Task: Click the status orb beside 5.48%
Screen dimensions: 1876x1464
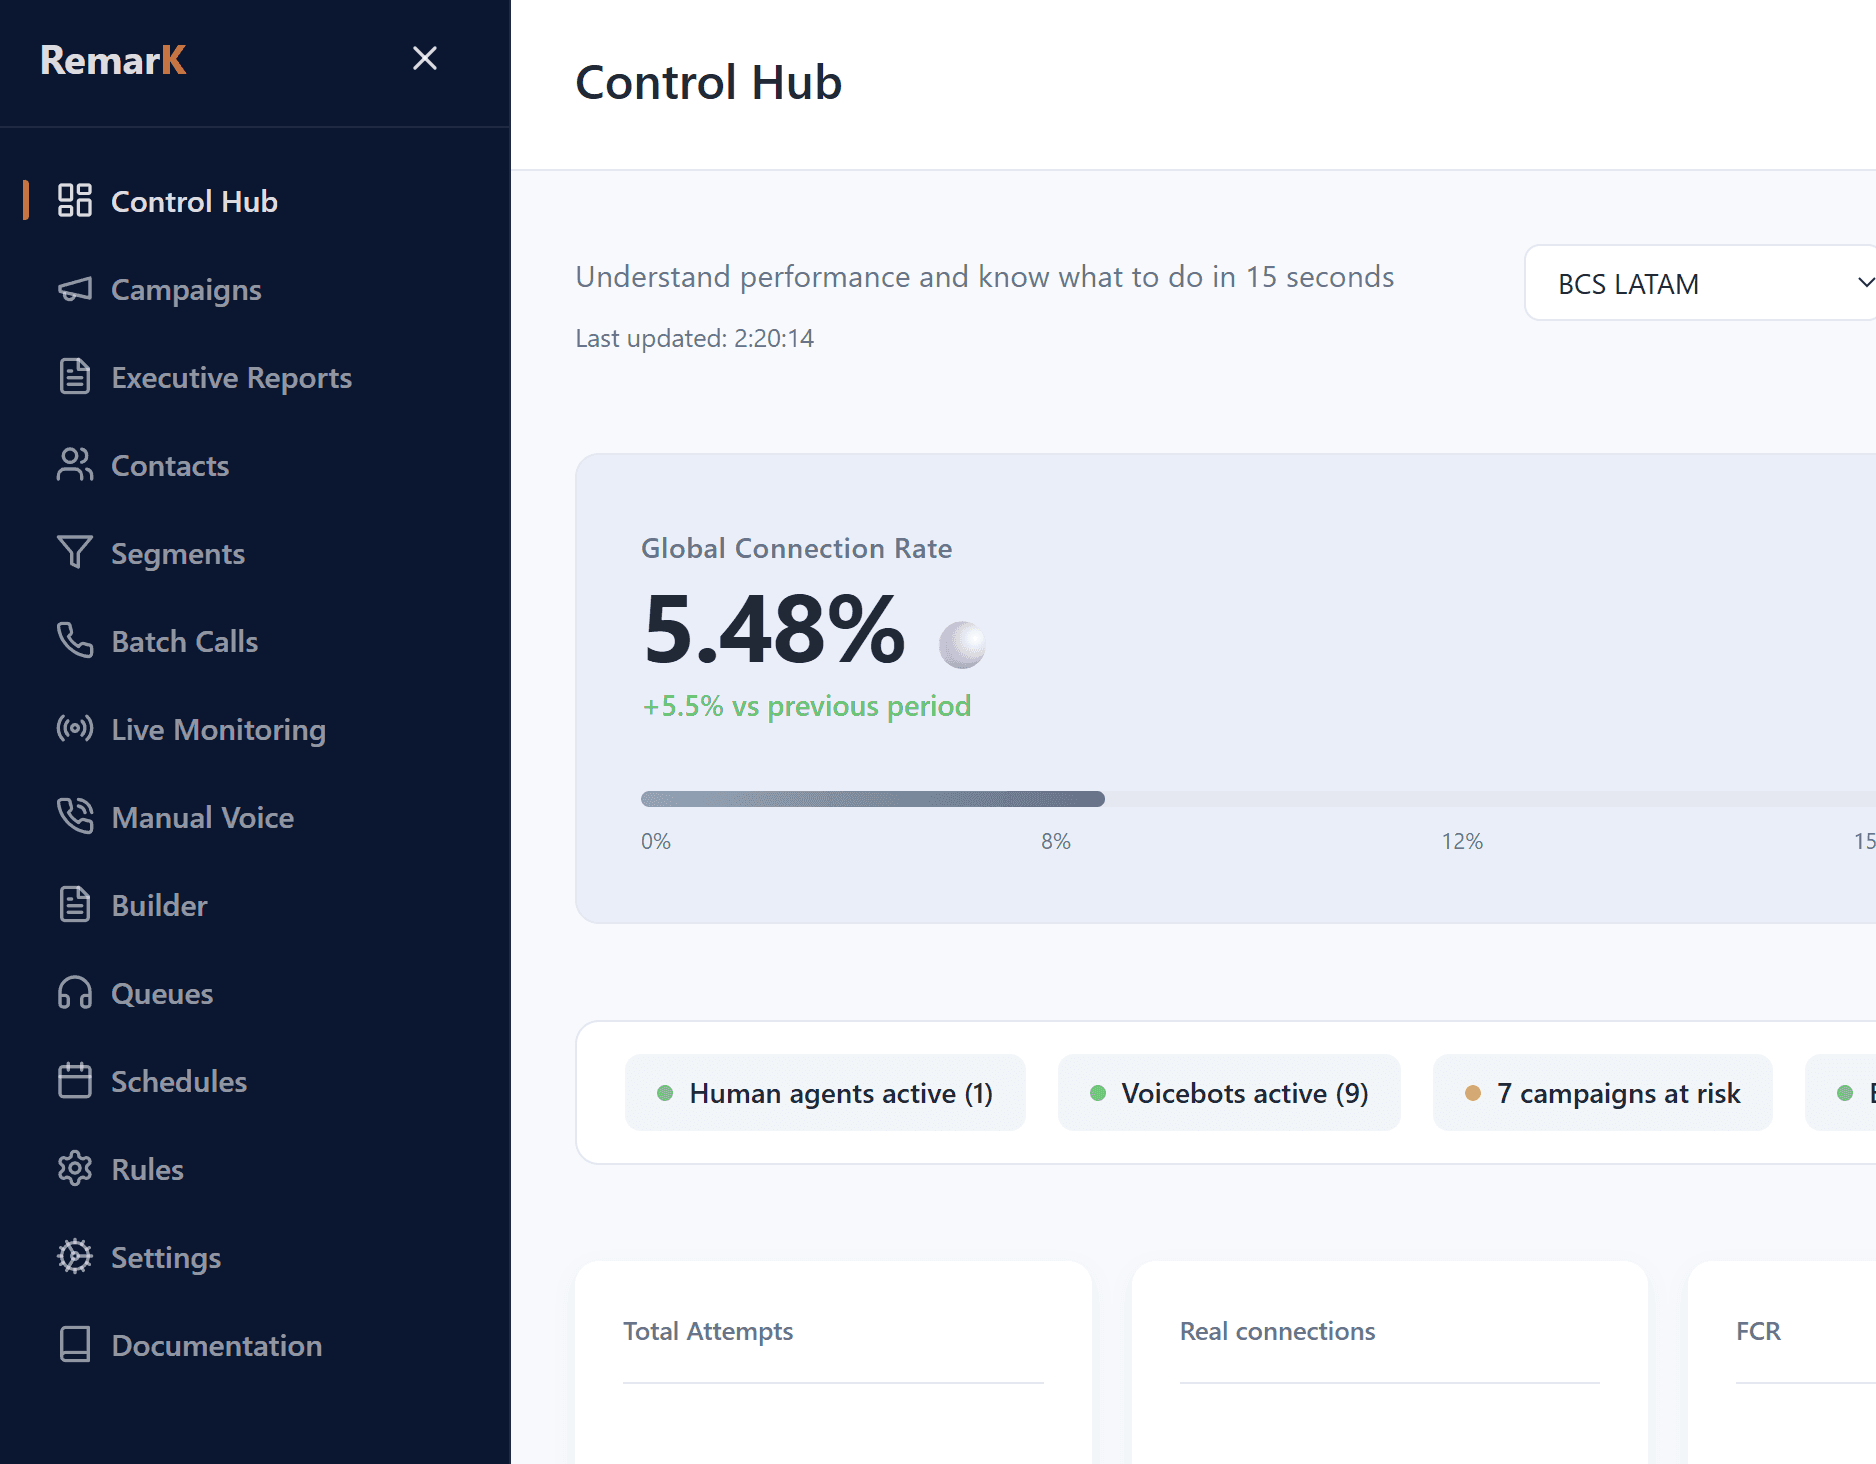Action: (962, 644)
